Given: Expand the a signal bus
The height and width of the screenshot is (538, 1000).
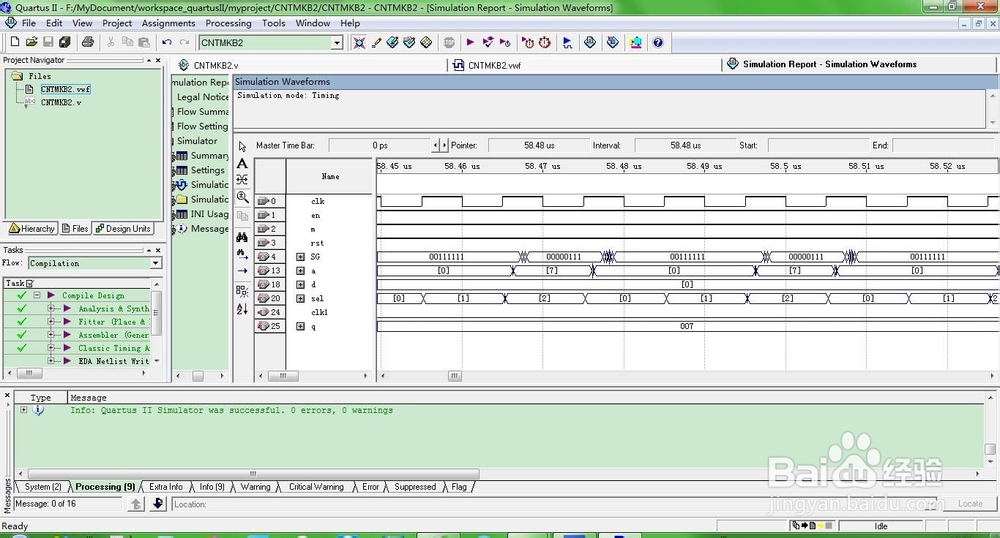Looking at the screenshot, I should point(300,271).
